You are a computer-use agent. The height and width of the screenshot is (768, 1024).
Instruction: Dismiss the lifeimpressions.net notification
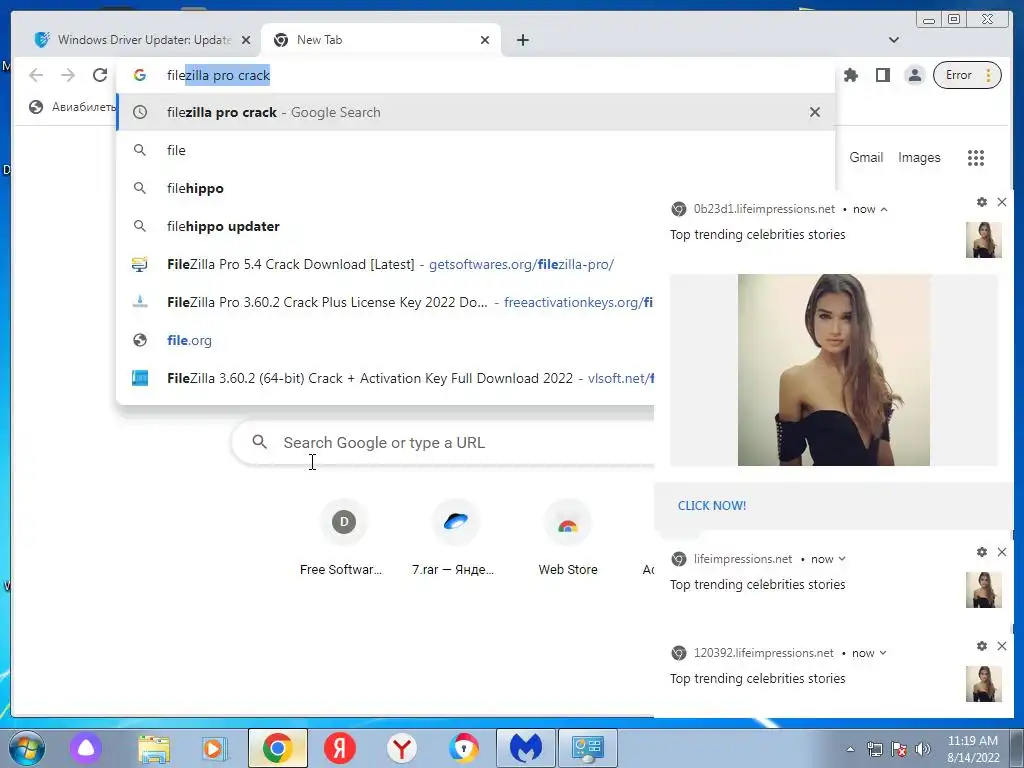[x=1002, y=552]
